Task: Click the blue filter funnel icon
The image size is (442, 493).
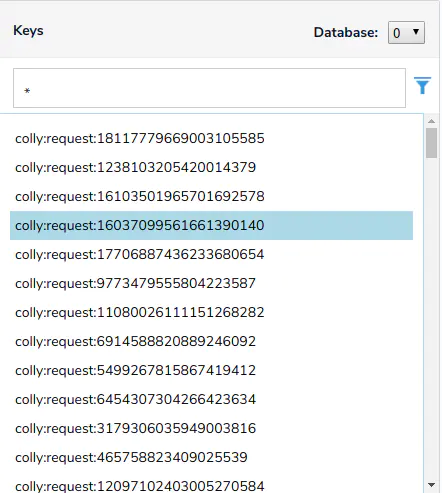Action: tap(422, 86)
